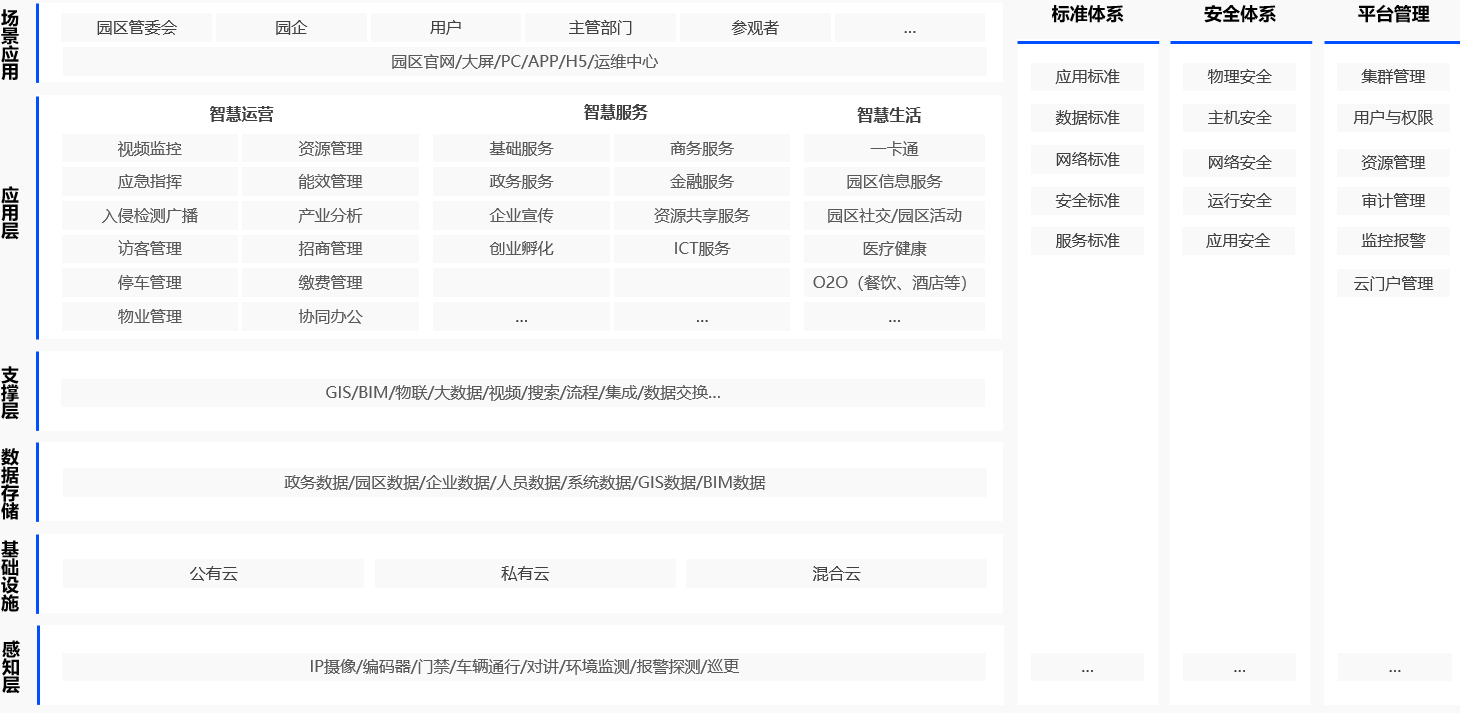Open the 入侵检测广播 item
The image size is (1460, 713).
(150, 216)
